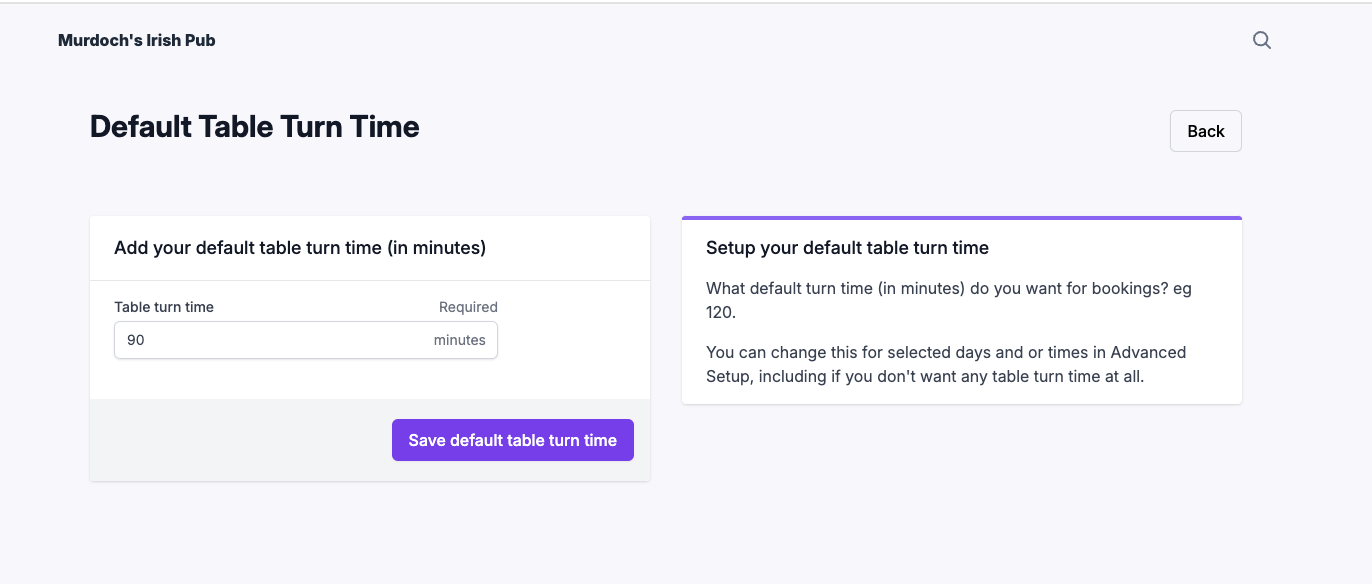1372x584 pixels.
Task: Click the purple top border of help card
Action: point(962,218)
